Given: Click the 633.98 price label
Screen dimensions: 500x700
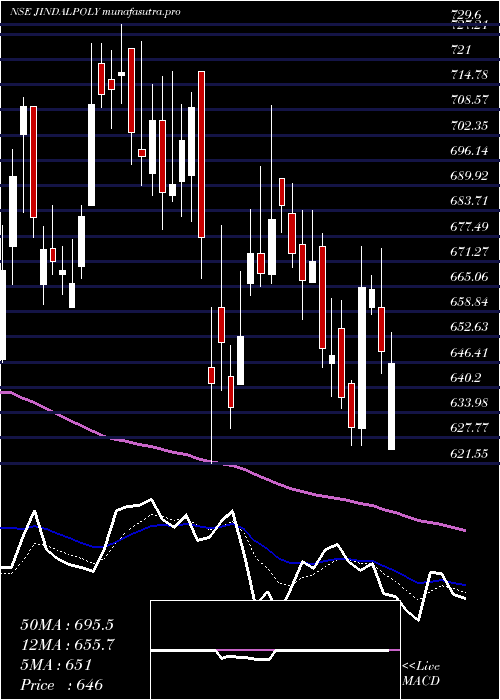Looking at the screenshot, I should pyautogui.click(x=469, y=403).
